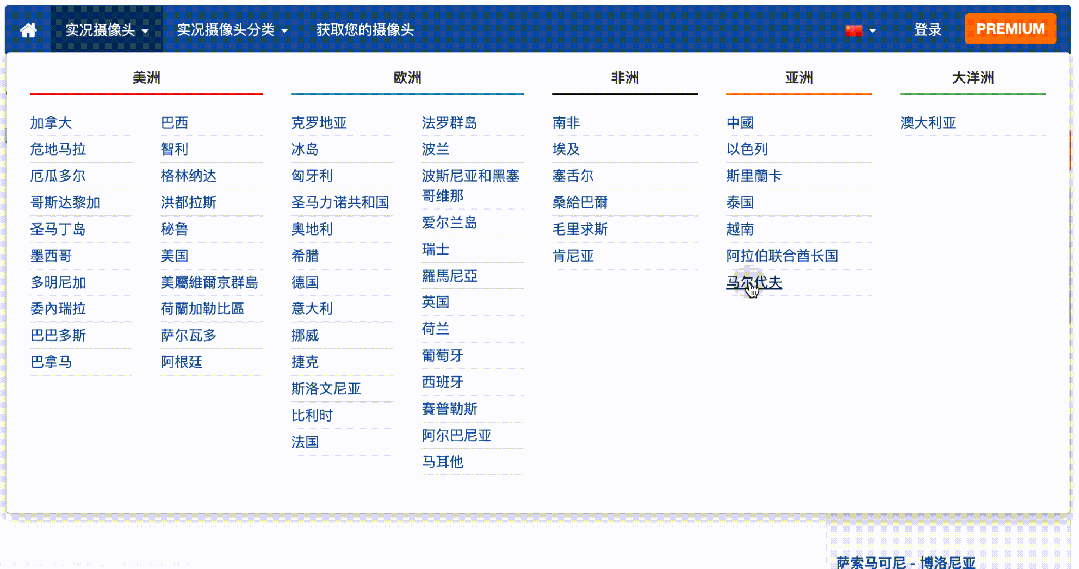
Task: Open 阿拉伯联合酋长国 webcams
Action: pyautogui.click(x=782, y=256)
